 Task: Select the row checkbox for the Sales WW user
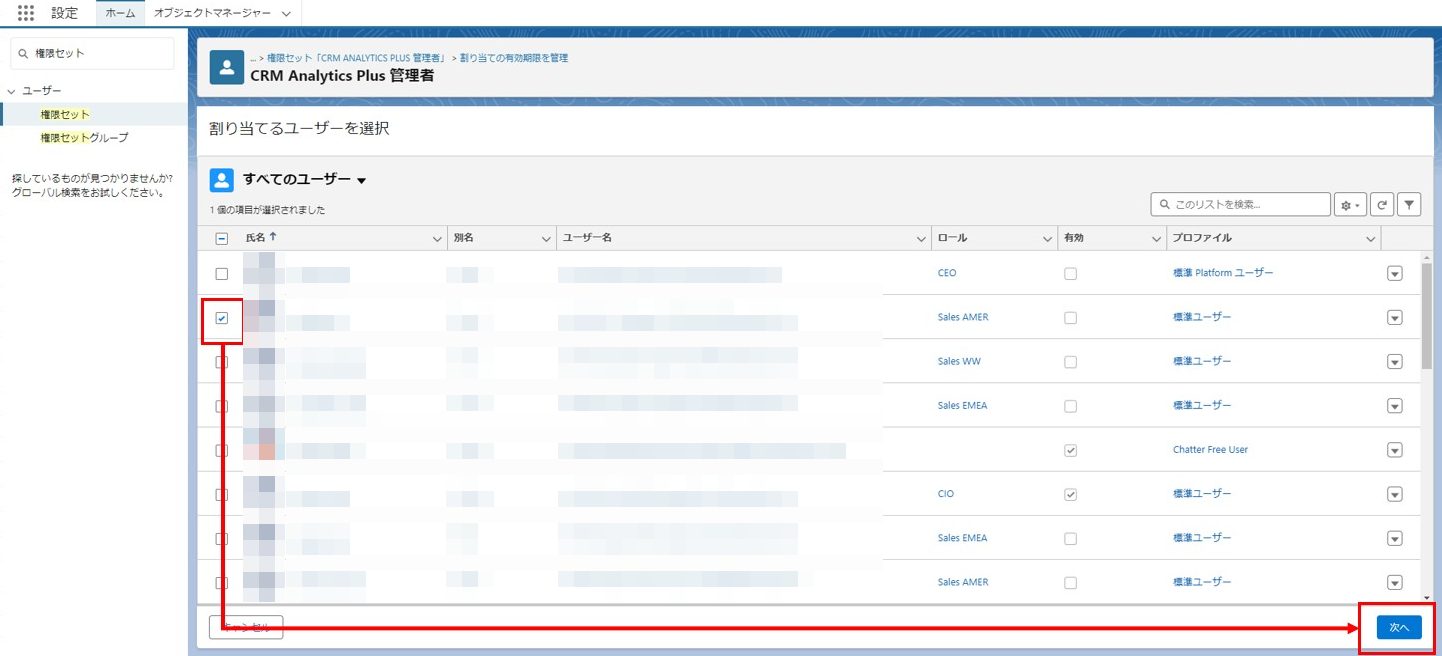tap(222, 362)
